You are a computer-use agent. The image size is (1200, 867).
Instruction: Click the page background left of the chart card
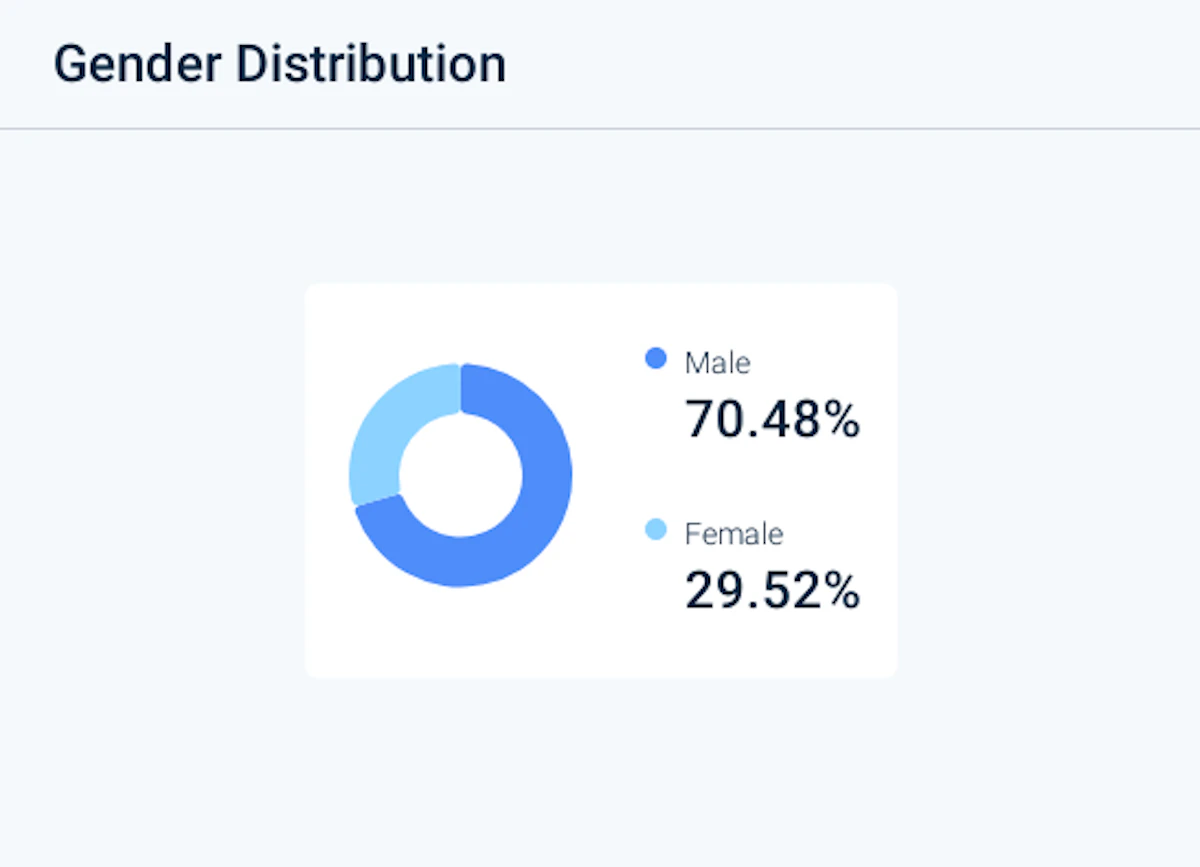[x=150, y=480]
